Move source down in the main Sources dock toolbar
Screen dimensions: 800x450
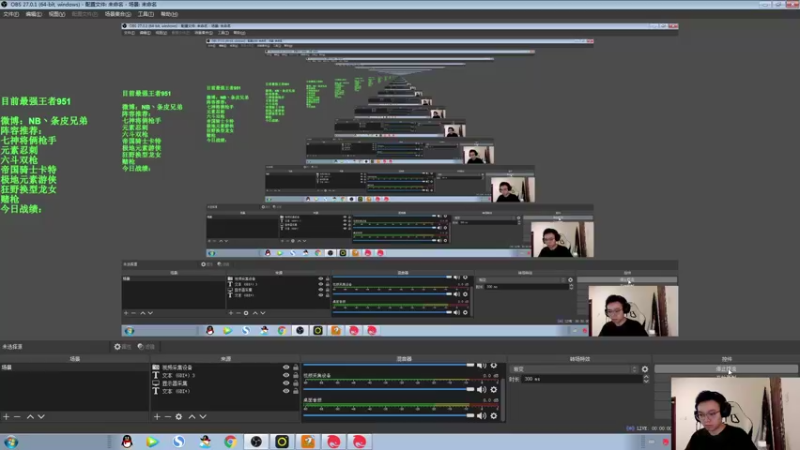pos(203,417)
